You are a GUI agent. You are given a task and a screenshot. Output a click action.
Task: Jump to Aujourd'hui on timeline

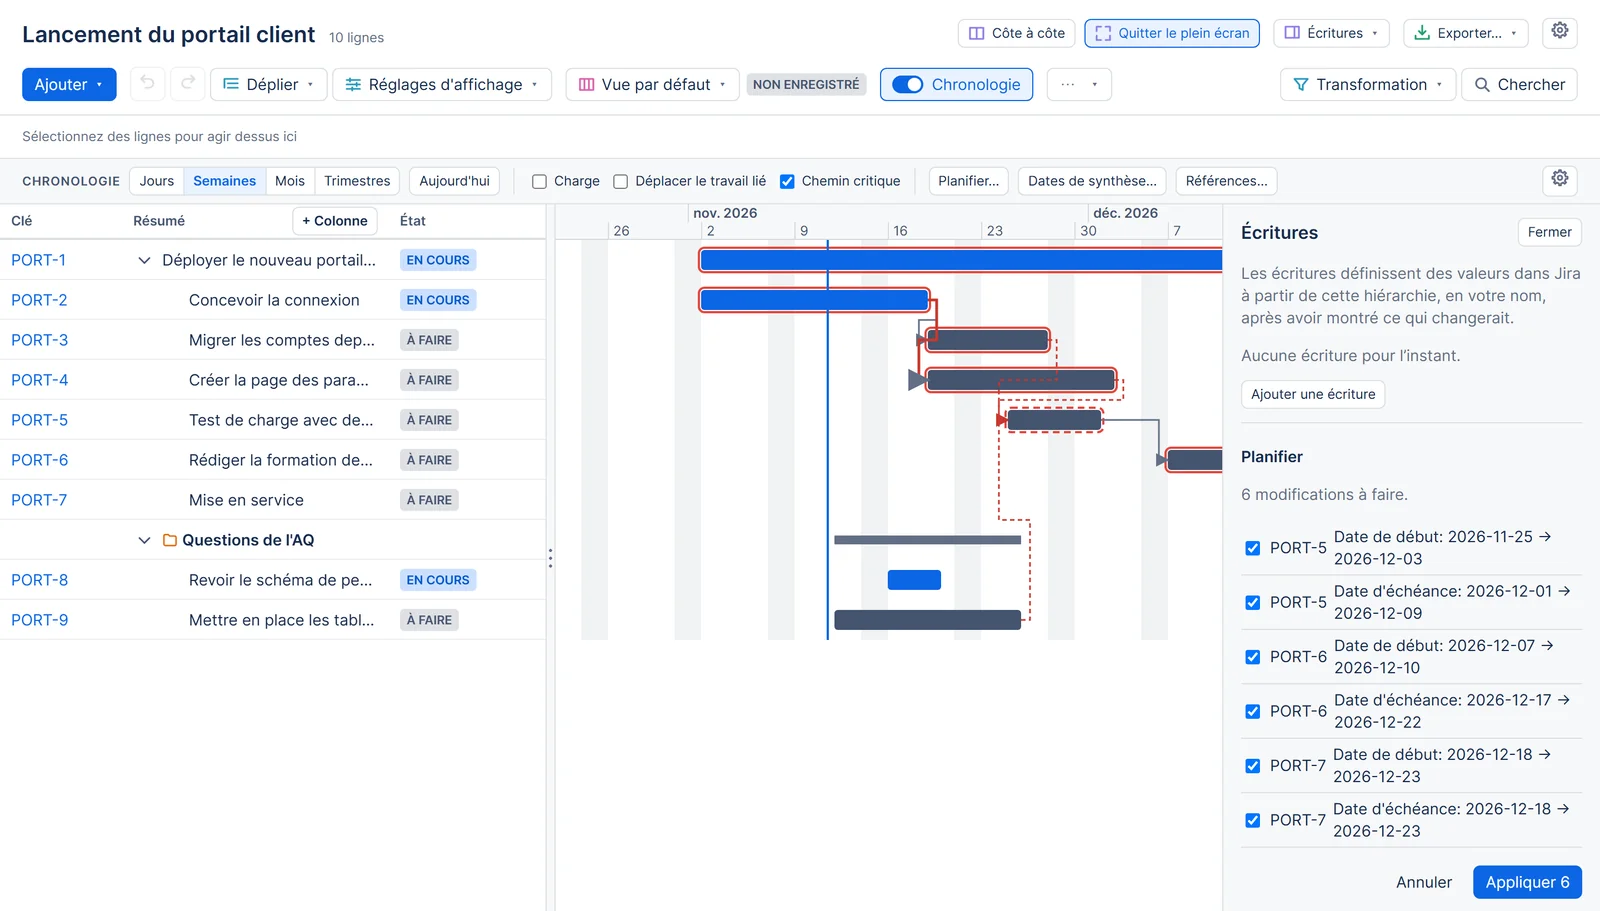click(454, 181)
